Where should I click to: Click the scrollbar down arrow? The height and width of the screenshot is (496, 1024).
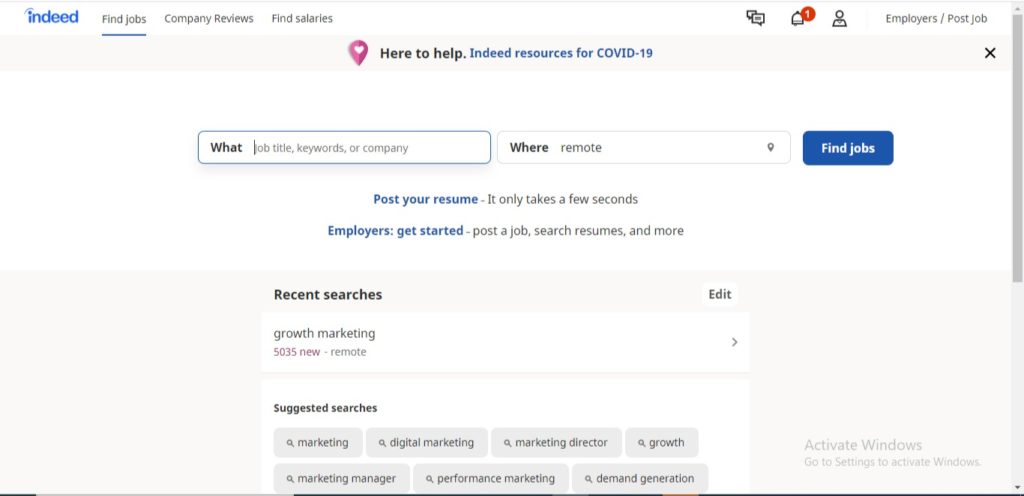1017,488
